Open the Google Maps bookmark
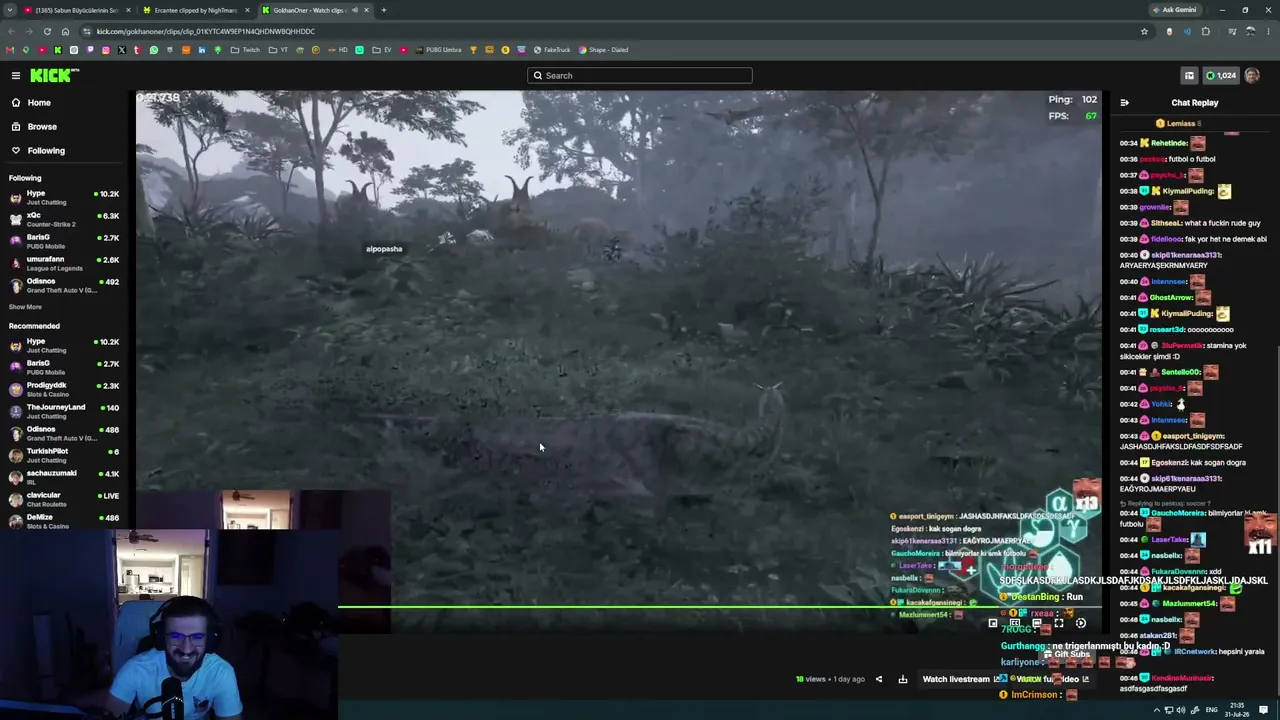The image size is (1280, 720). tap(26, 50)
